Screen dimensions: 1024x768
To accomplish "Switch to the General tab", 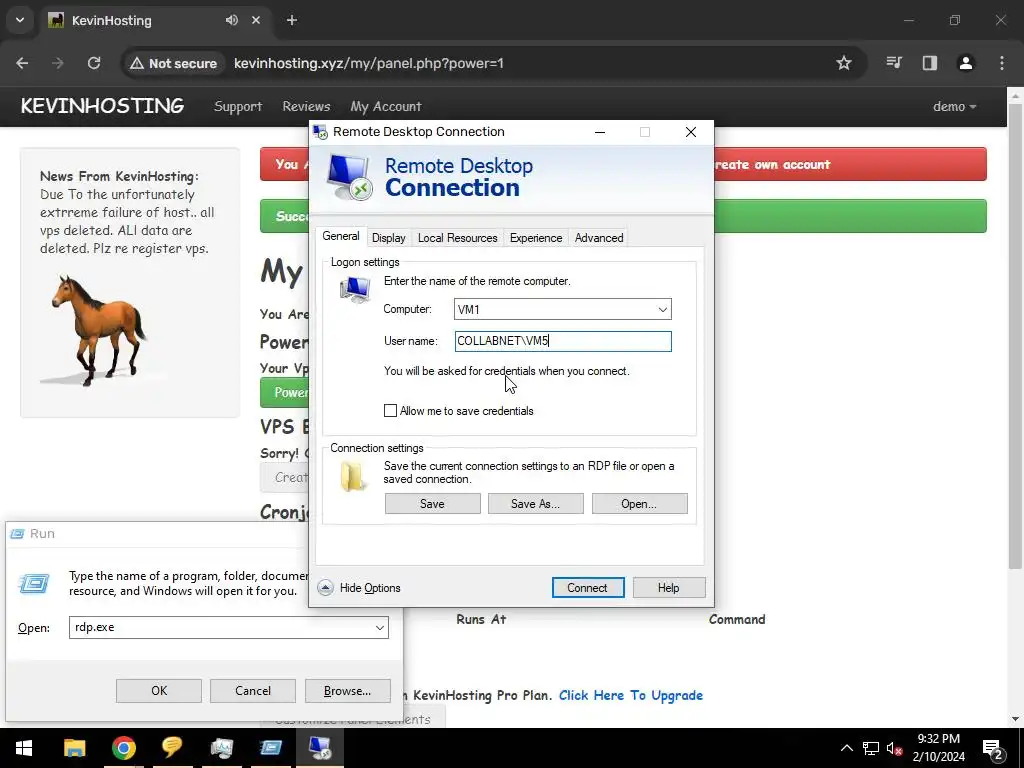I will pos(341,236).
